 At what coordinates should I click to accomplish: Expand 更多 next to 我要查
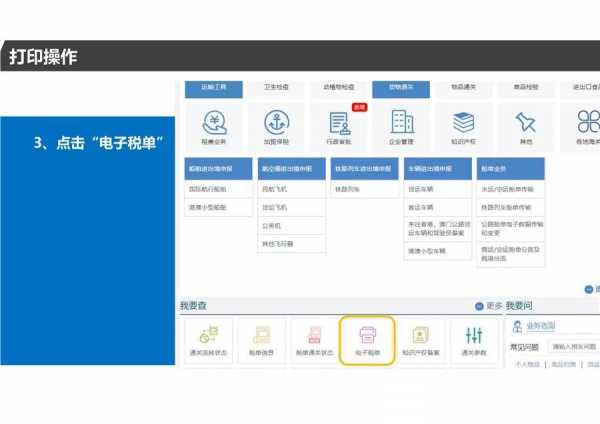tap(488, 305)
